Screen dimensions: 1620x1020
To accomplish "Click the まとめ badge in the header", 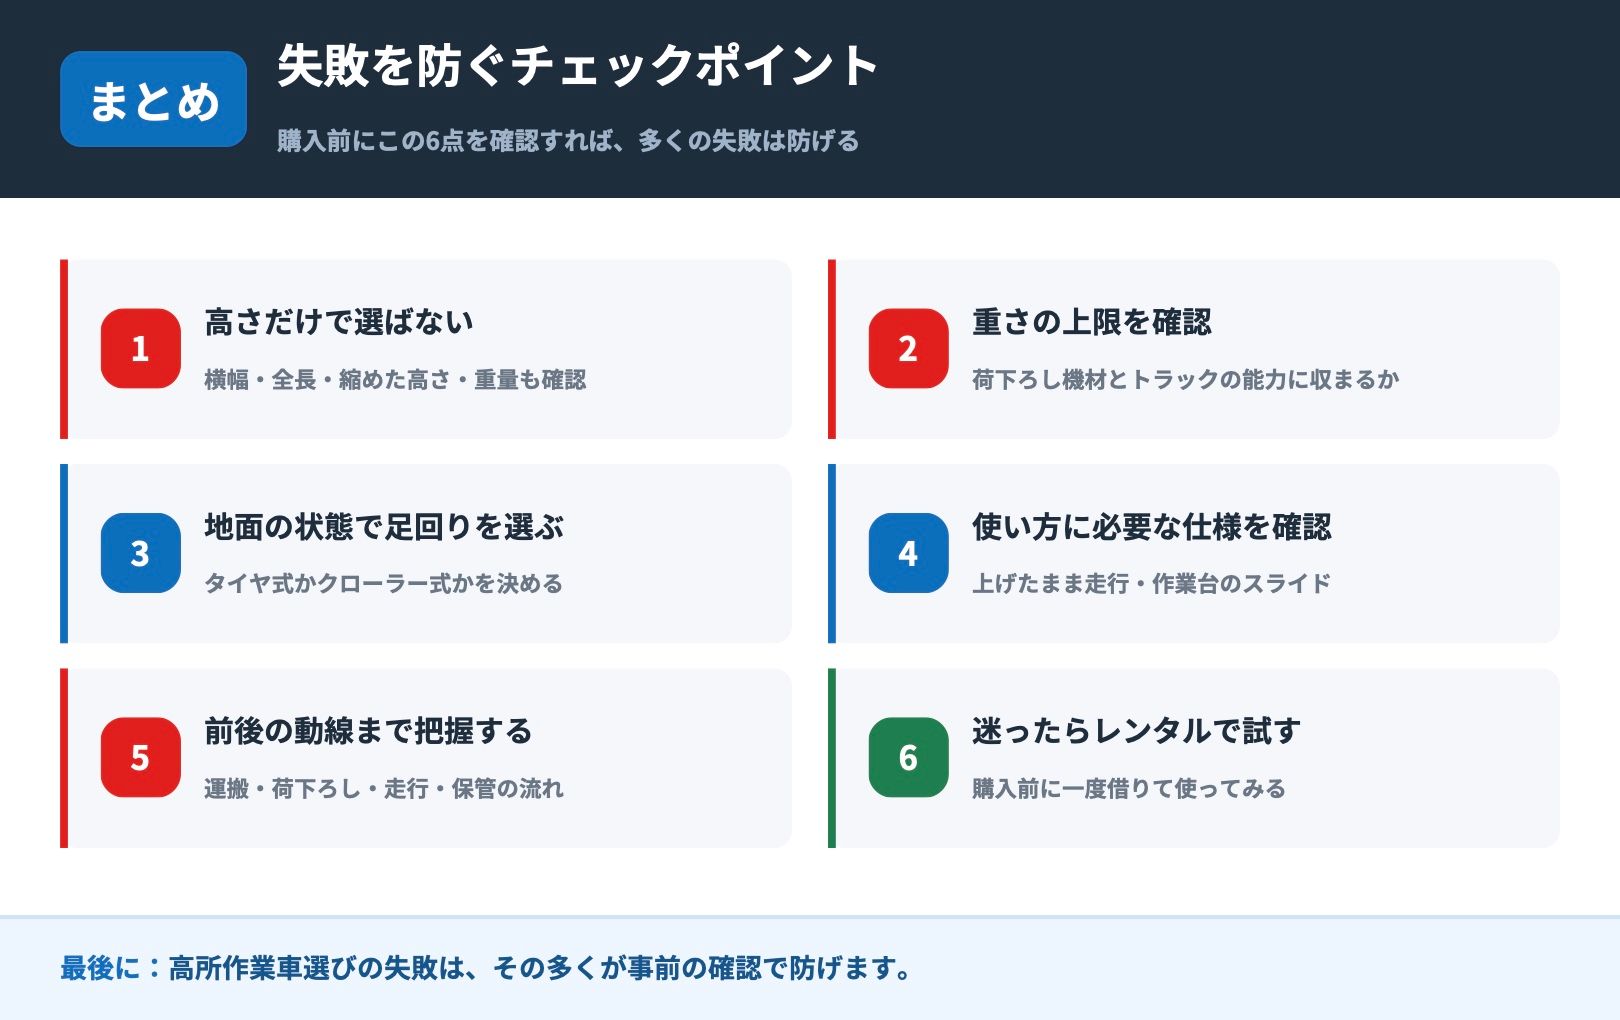I will pos(153,99).
